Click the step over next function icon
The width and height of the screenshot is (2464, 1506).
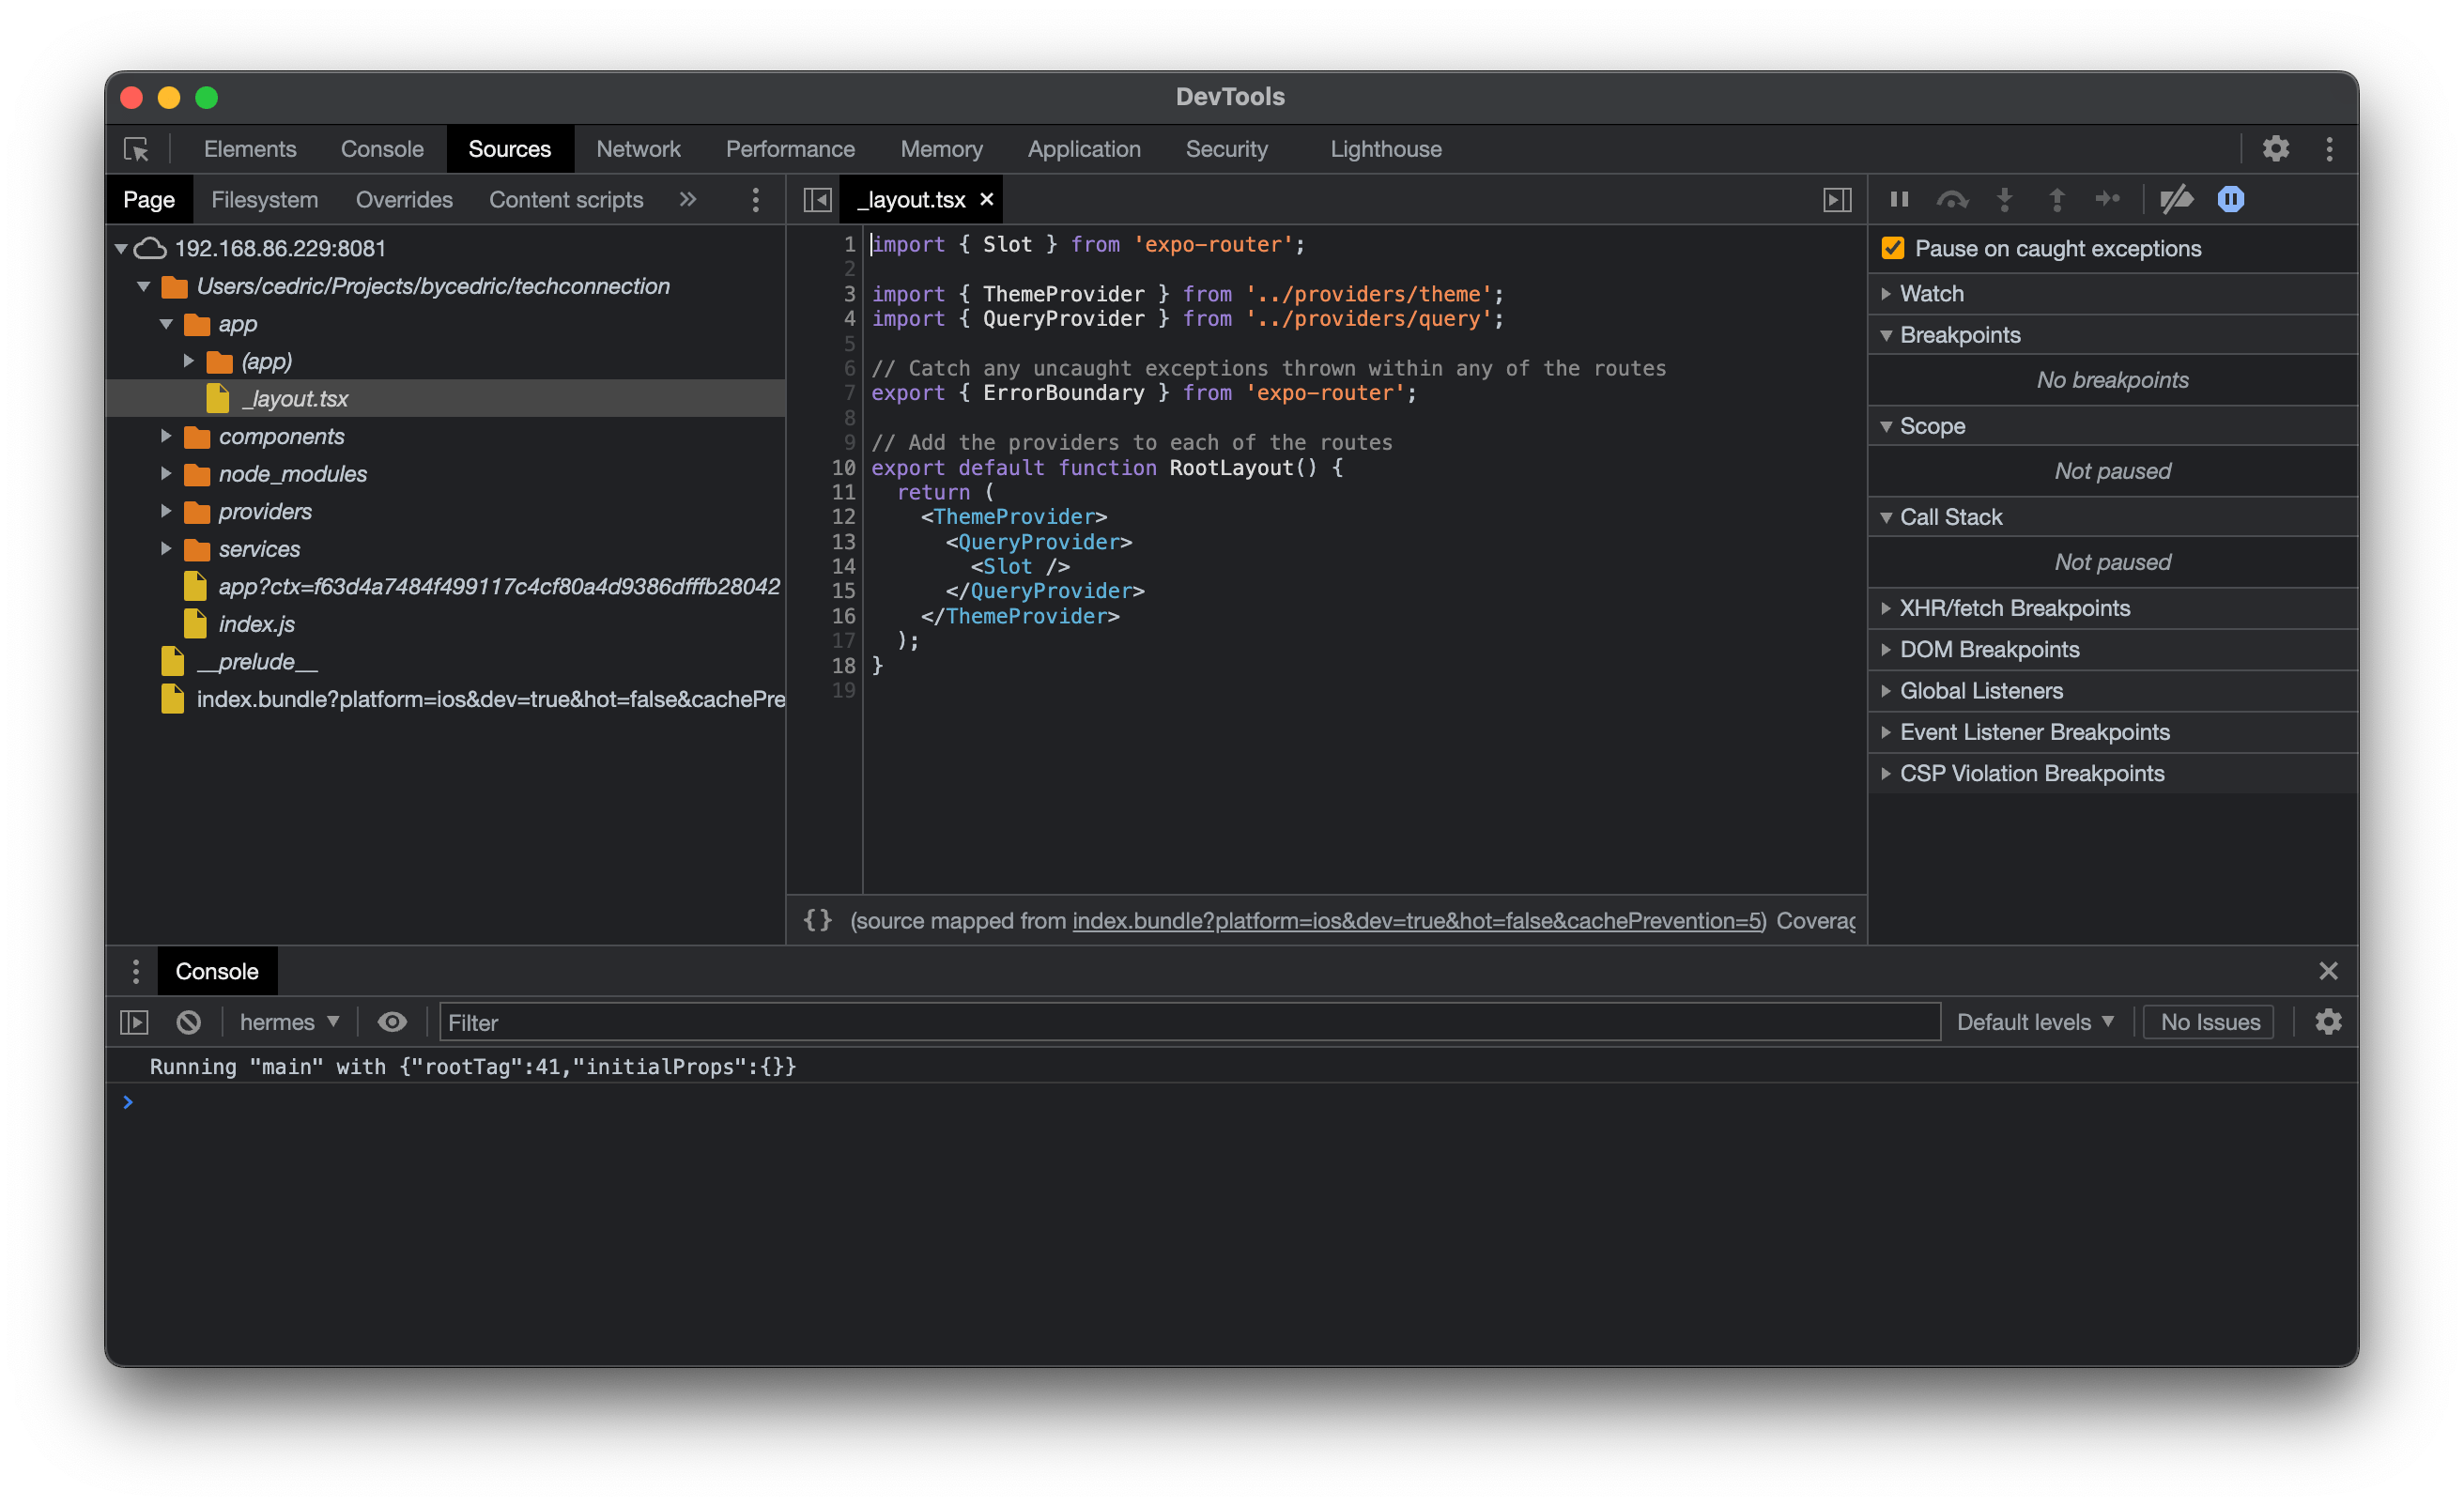click(x=1952, y=199)
